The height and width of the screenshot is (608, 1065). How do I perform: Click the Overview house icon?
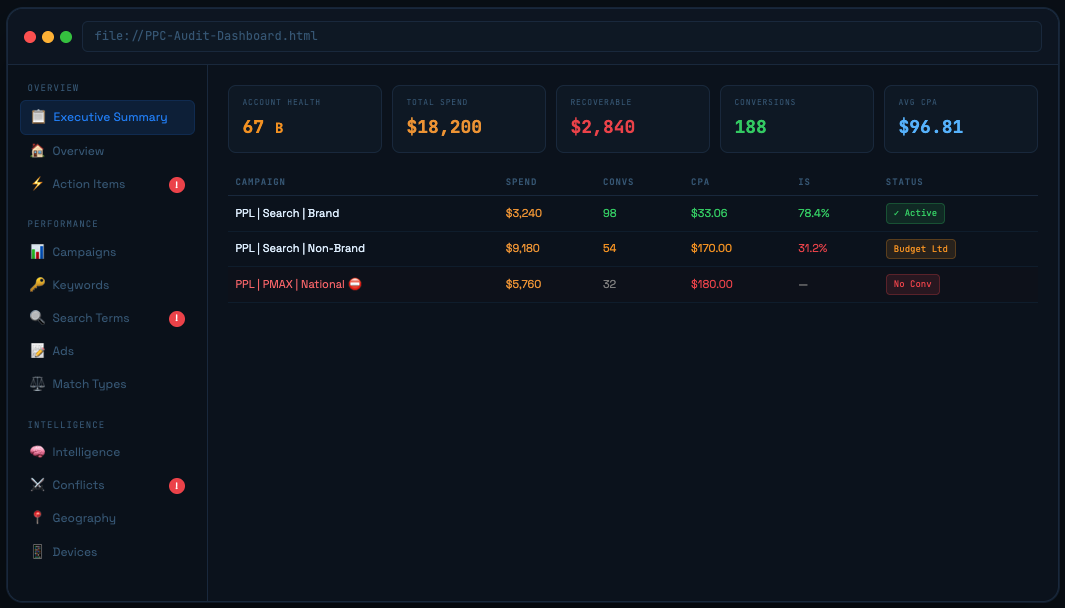pyautogui.click(x=38, y=151)
